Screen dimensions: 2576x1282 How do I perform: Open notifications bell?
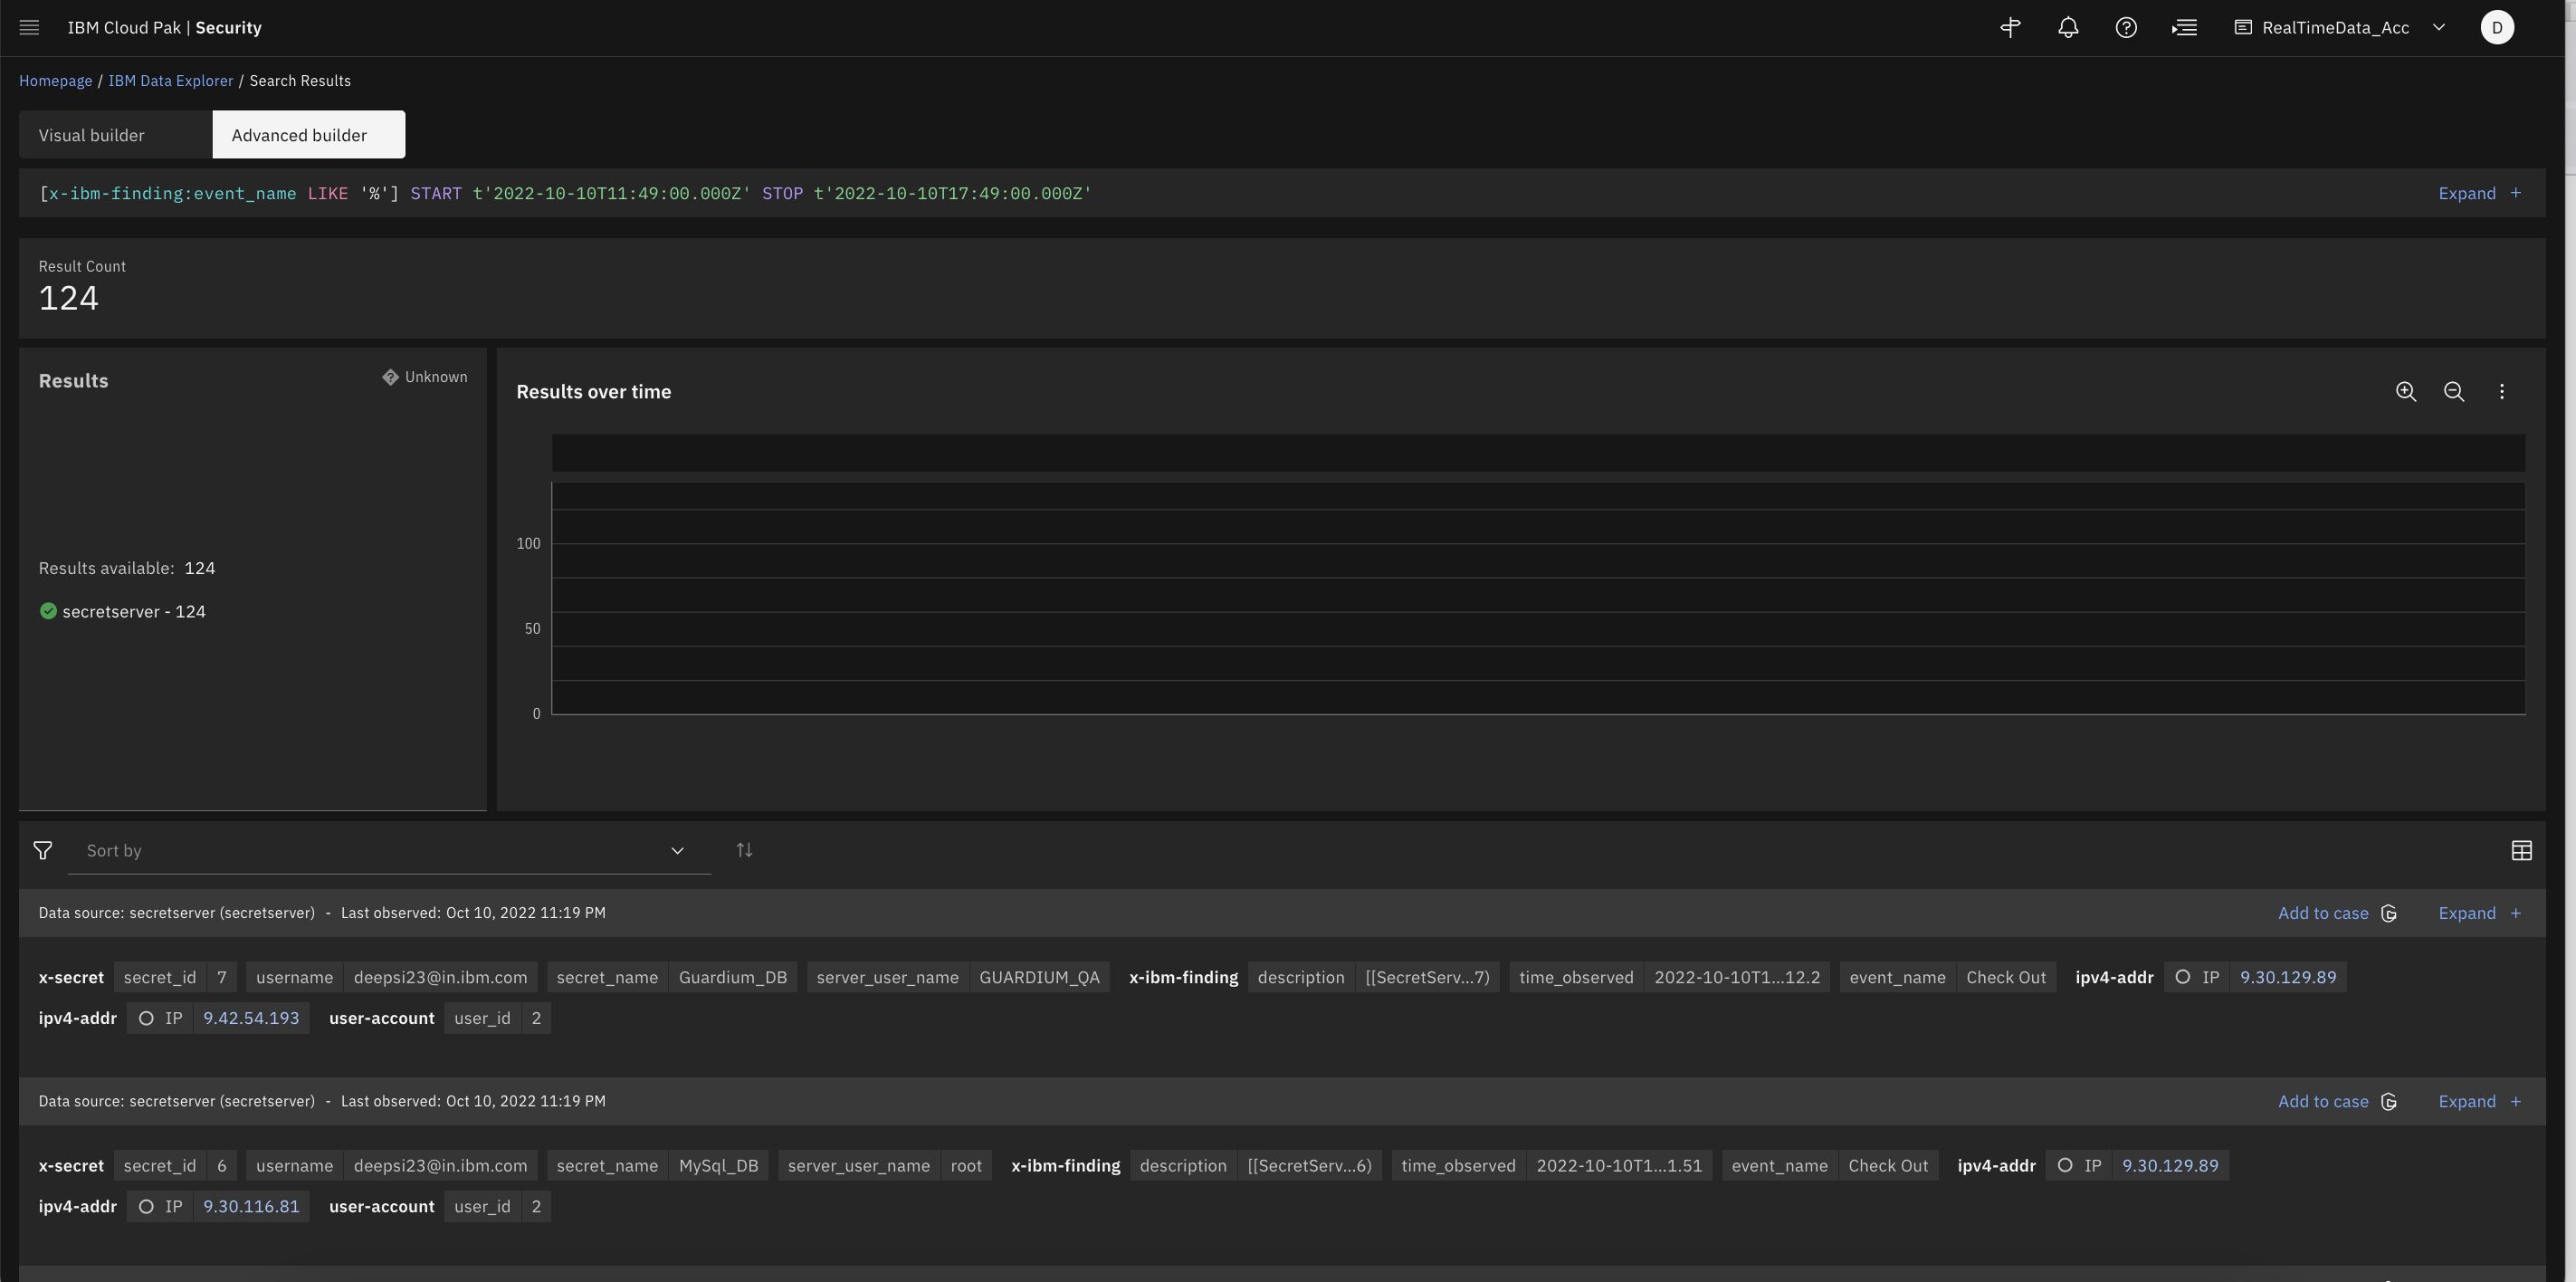coord(2068,27)
